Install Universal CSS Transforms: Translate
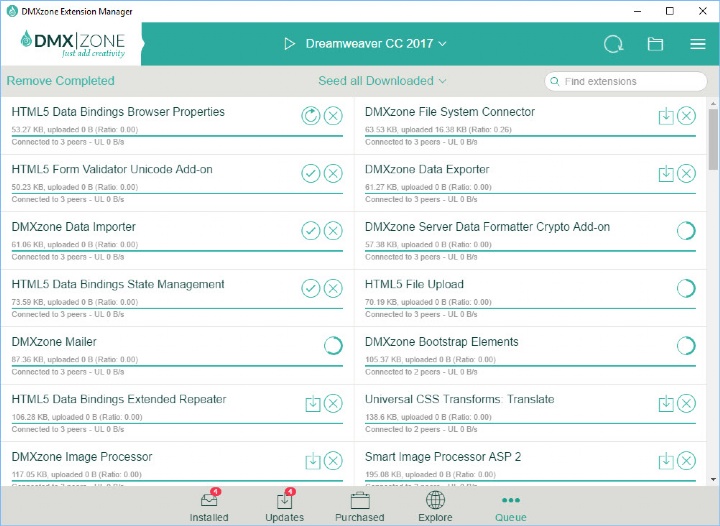 (666, 404)
